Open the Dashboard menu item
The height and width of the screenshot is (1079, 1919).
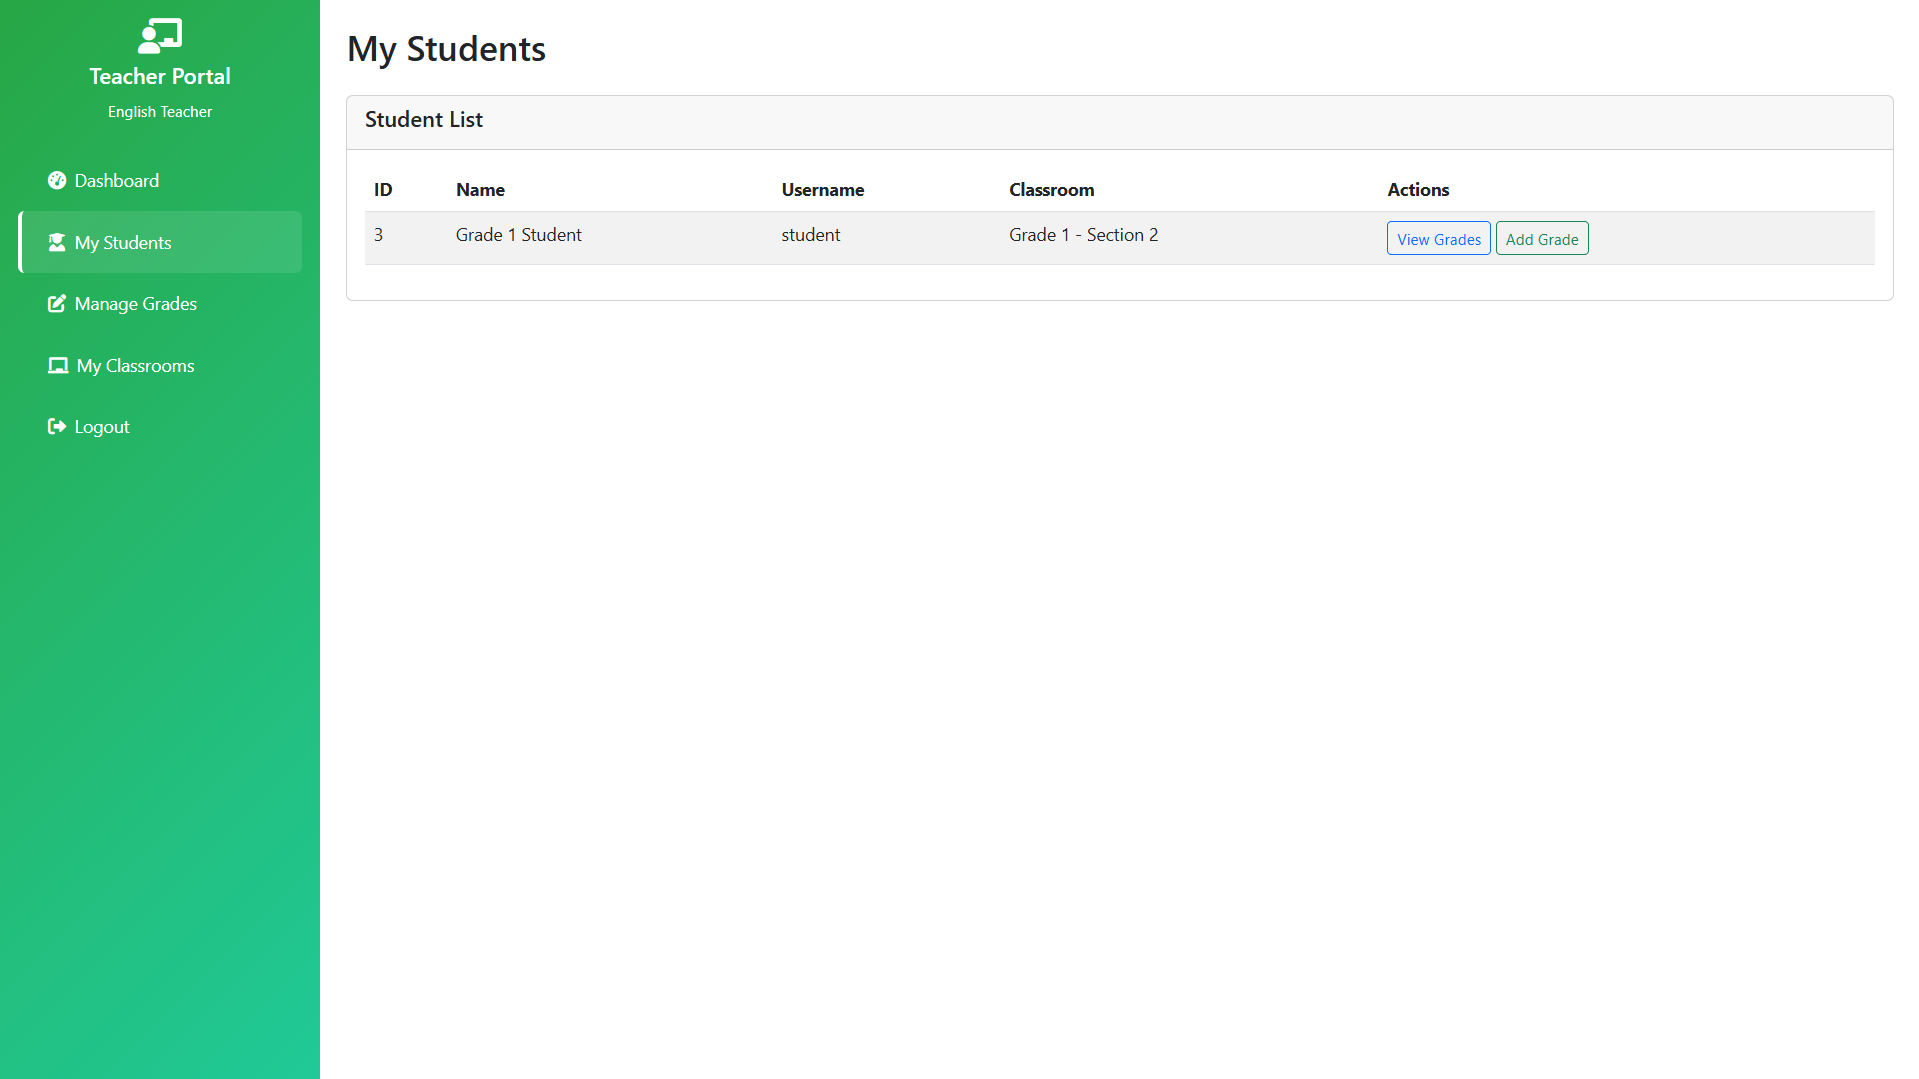point(116,180)
